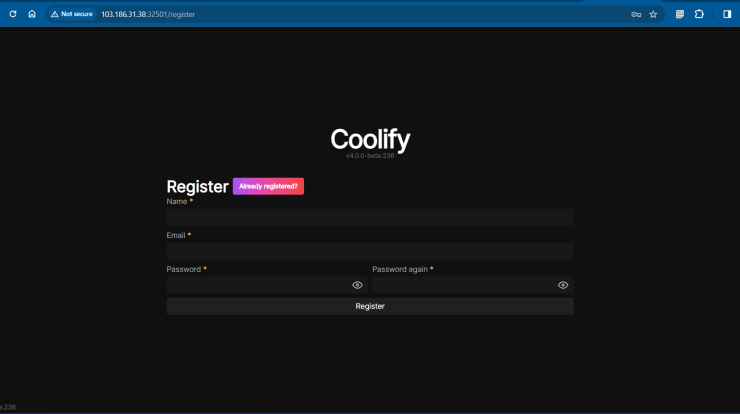Click the Coolify logo heading
This screenshot has width=740, height=414.
370,140
